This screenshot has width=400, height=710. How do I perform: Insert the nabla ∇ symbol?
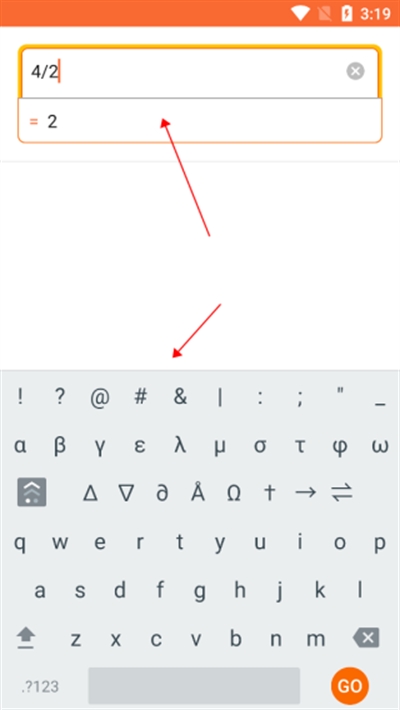(126, 493)
